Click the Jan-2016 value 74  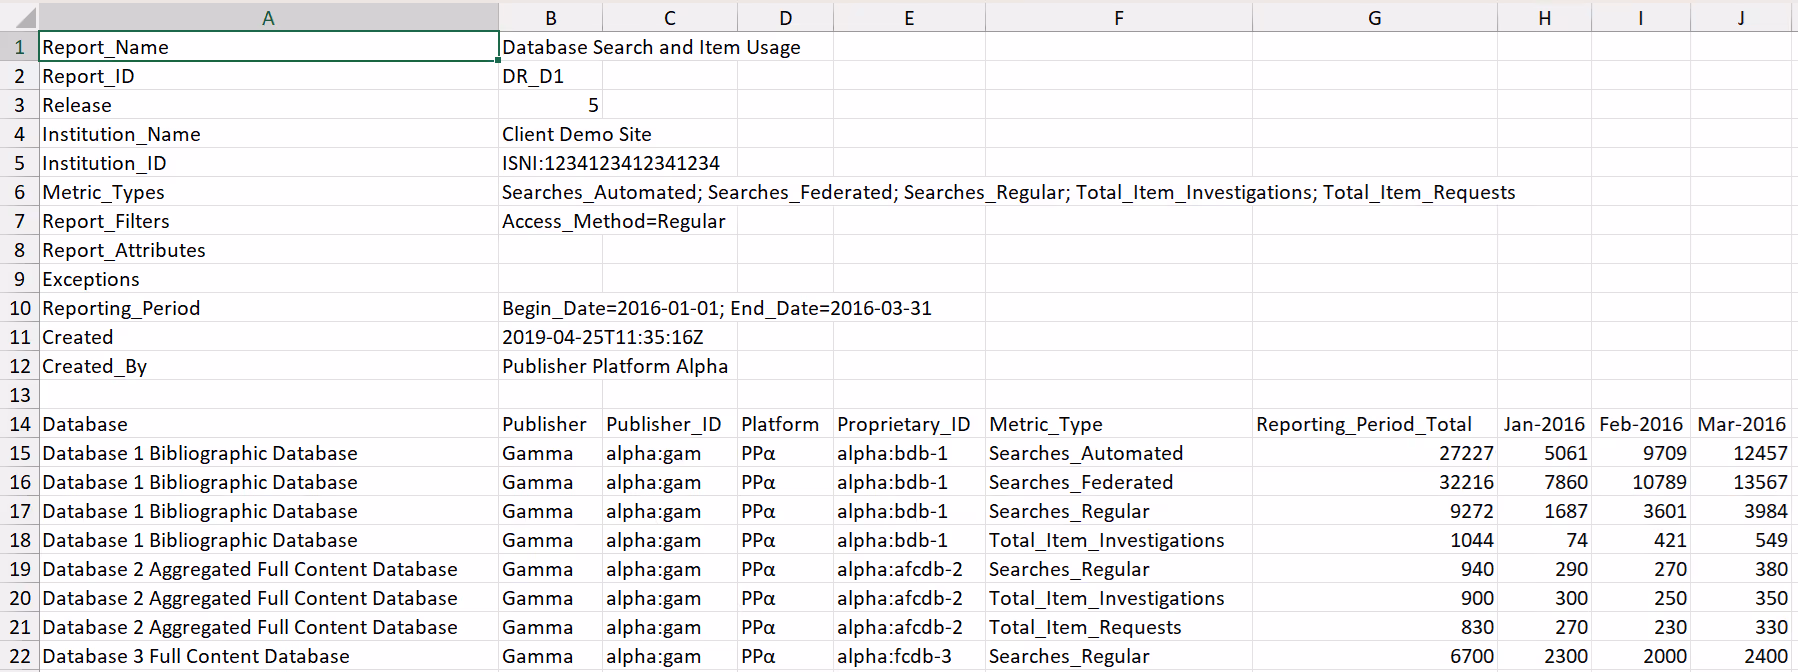(x=1544, y=540)
